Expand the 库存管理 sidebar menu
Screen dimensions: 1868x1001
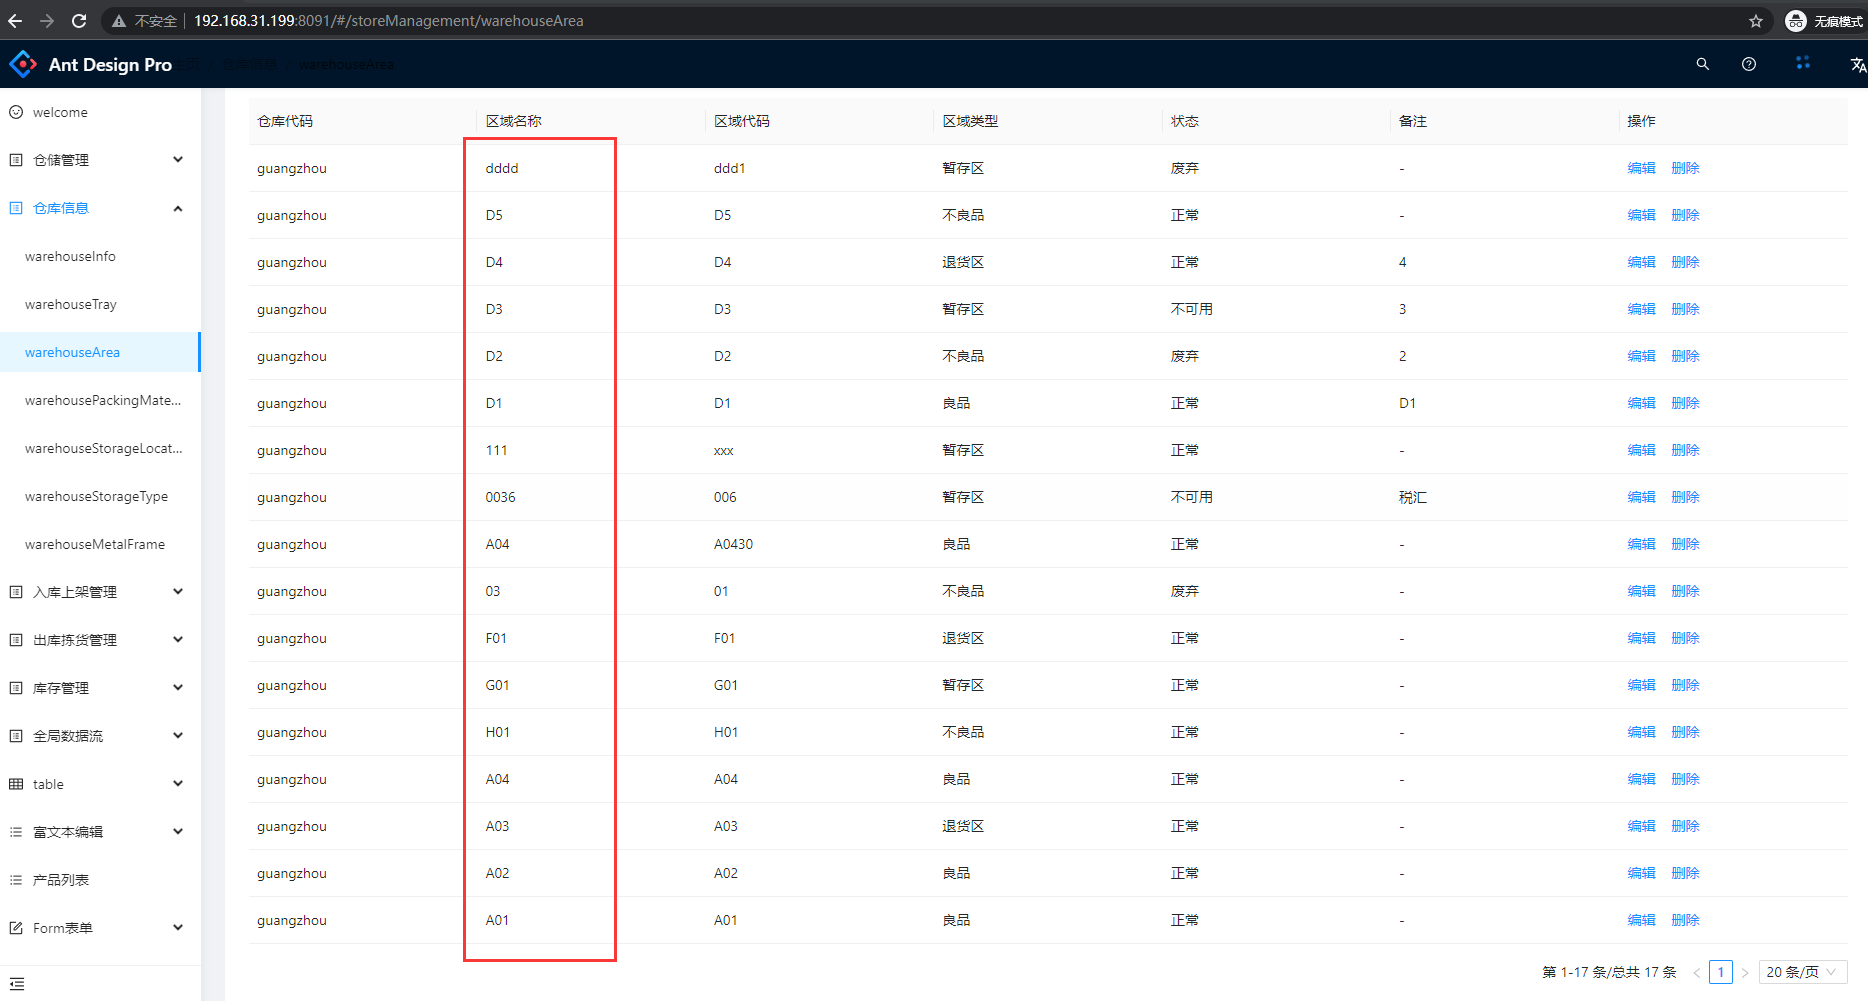pos(98,688)
